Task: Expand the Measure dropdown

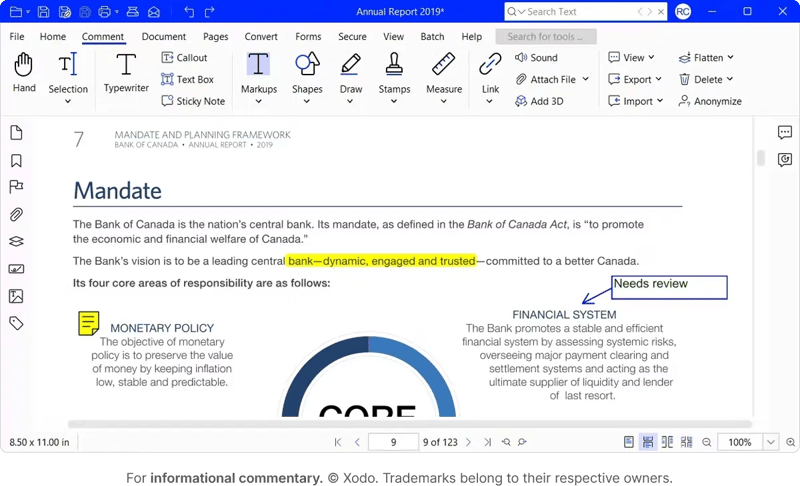Action: [x=444, y=101]
